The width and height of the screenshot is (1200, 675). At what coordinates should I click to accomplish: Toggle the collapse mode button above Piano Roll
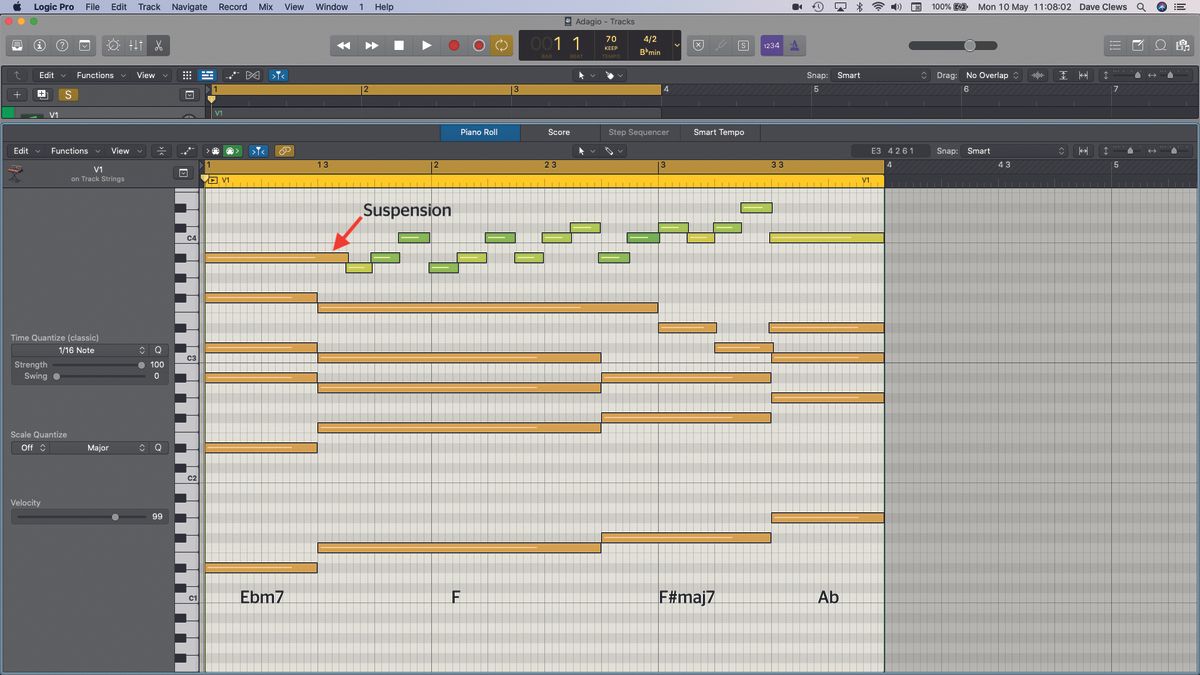[x=161, y=150]
